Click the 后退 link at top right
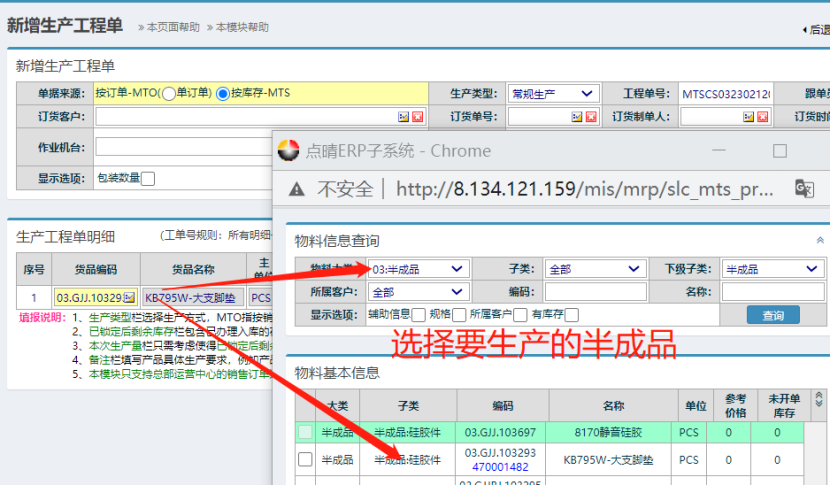Viewport: 831px width, 485px height. point(819,30)
